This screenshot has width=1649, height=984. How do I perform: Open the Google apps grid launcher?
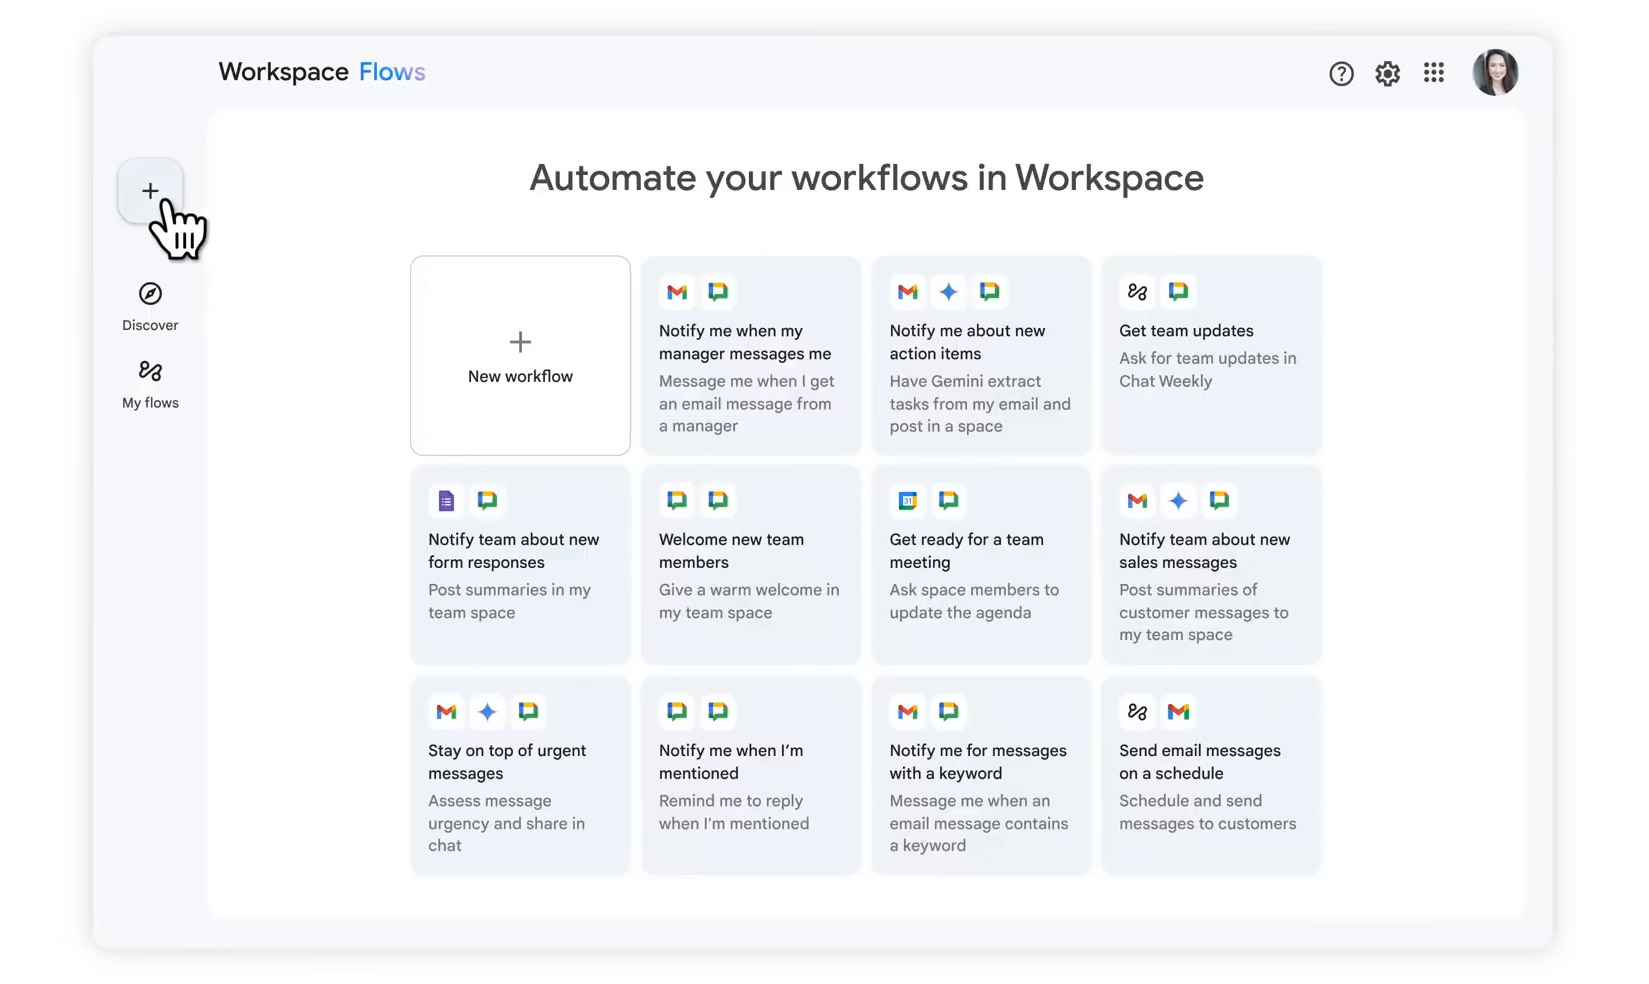pyautogui.click(x=1433, y=73)
